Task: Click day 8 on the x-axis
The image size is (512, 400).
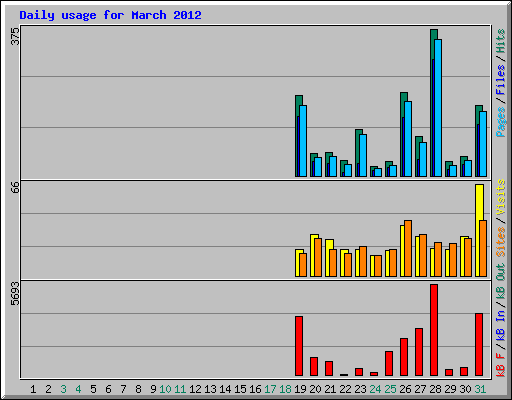Action: coord(138,389)
